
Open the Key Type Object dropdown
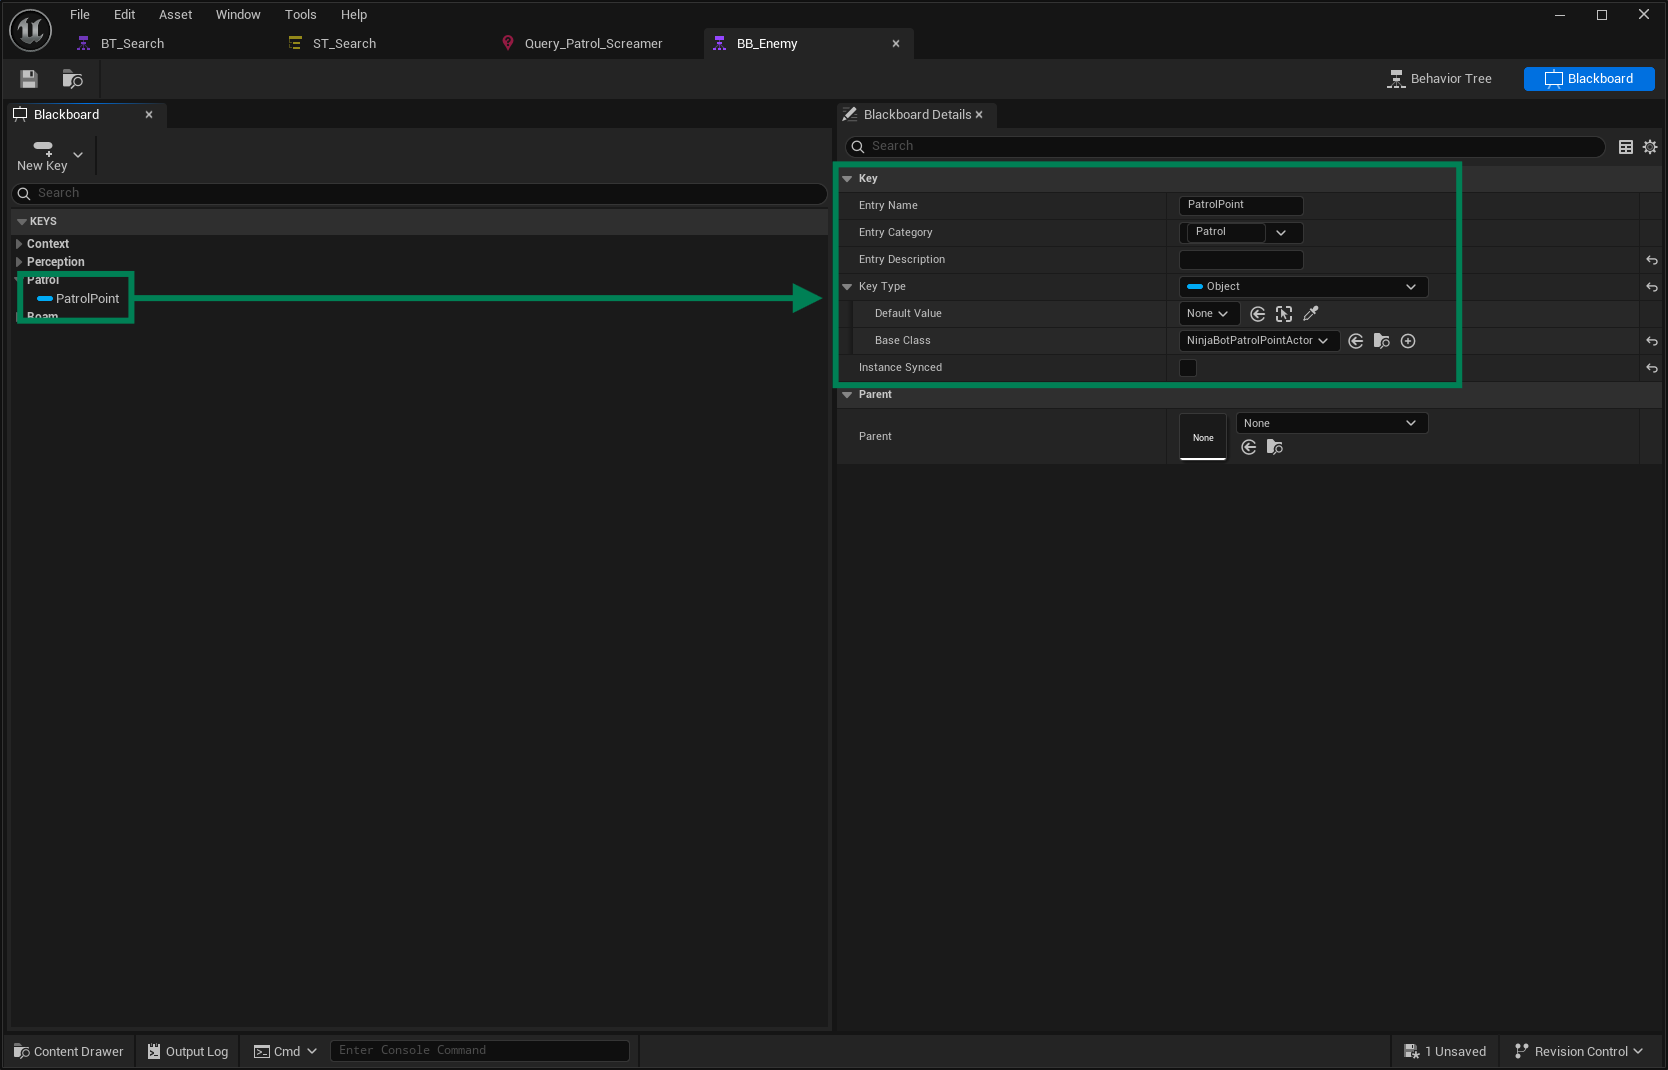pos(1303,287)
